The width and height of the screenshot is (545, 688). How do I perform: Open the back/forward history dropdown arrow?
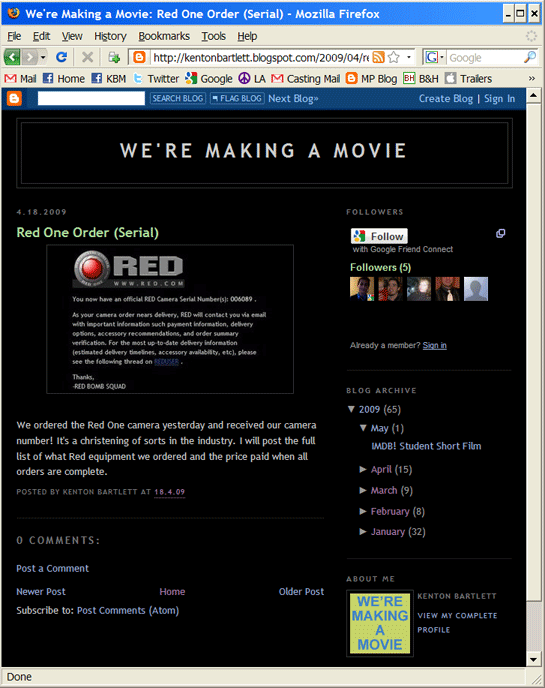[x=43, y=57]
